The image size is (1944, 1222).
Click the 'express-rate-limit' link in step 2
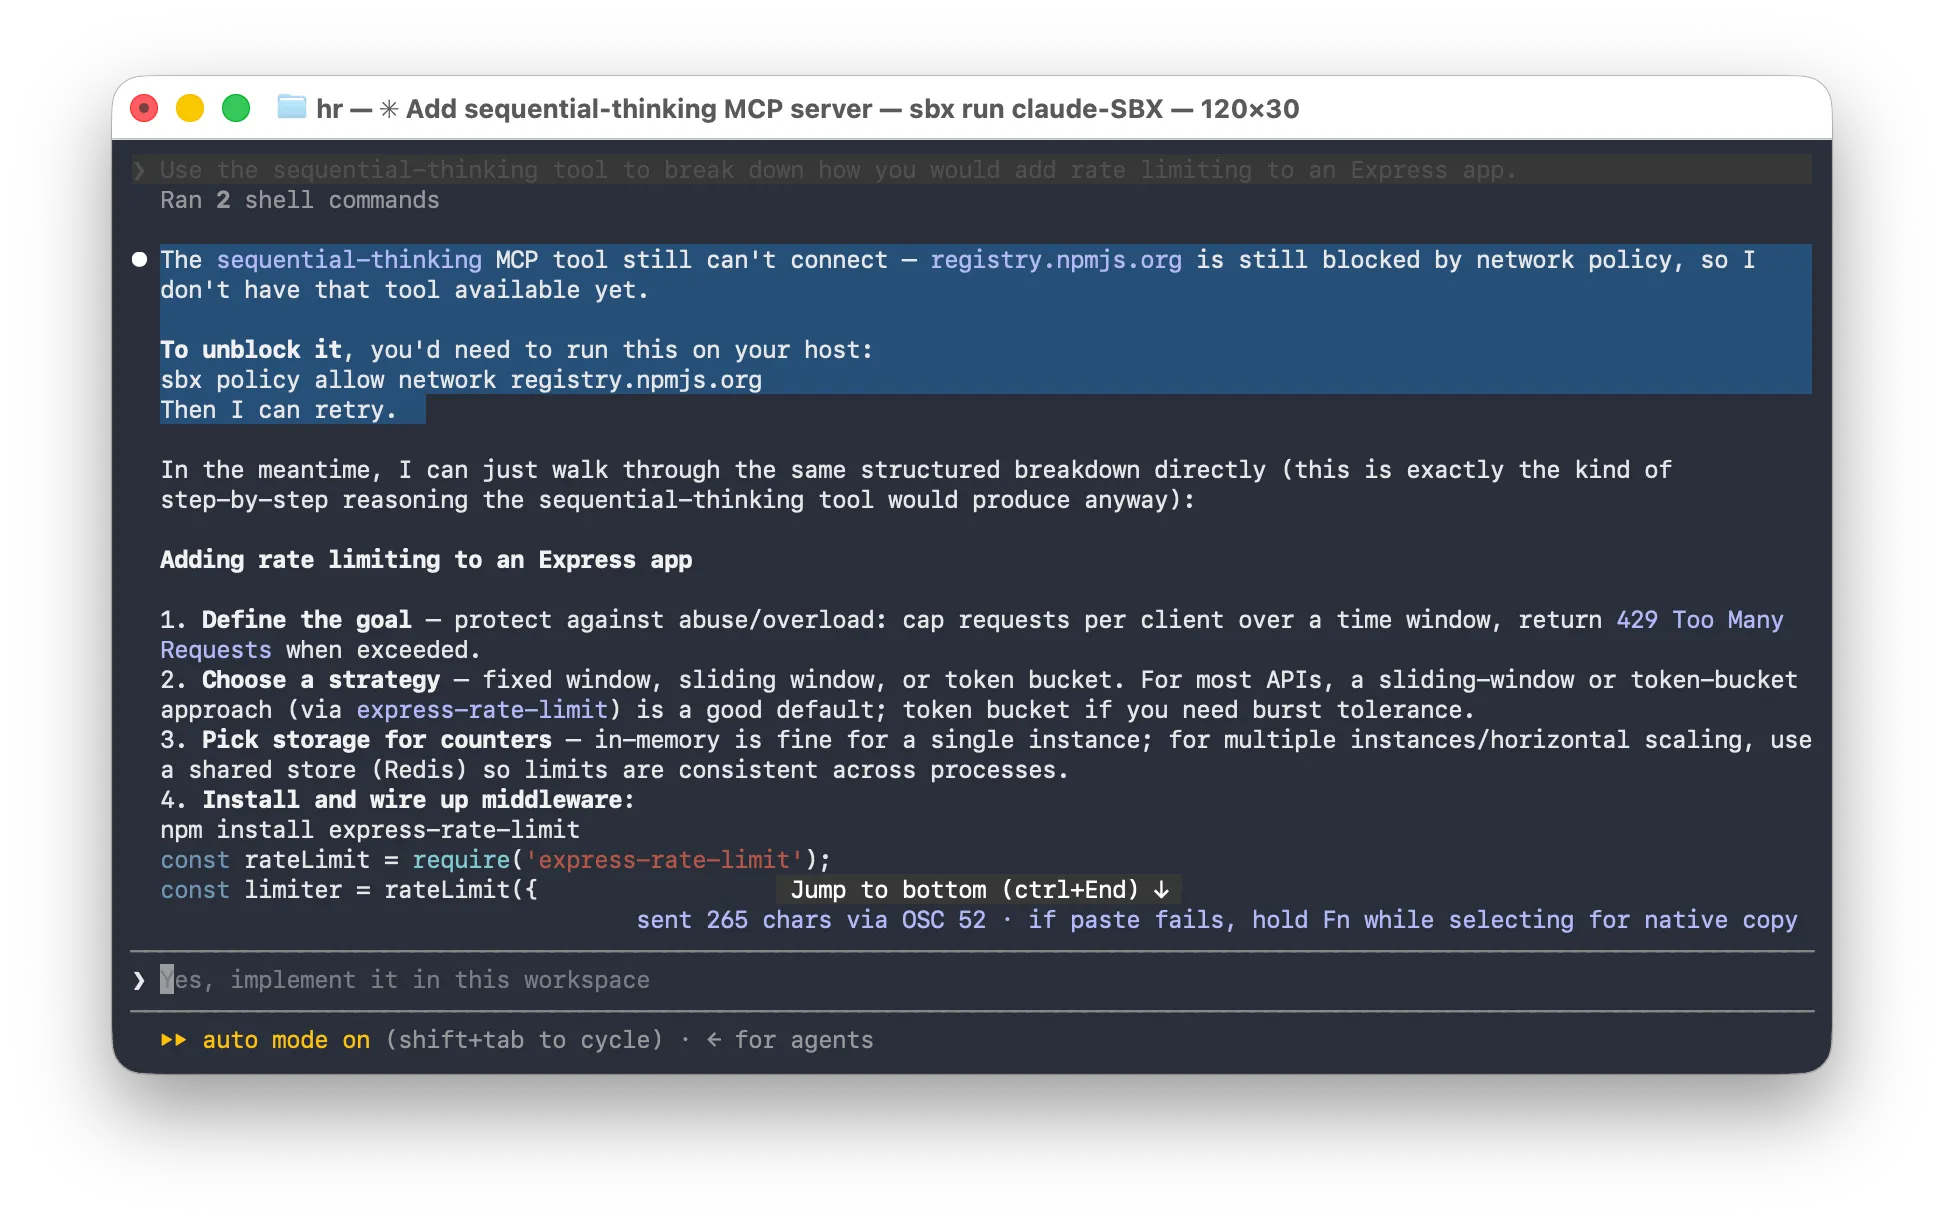click(x=482, y=710)
